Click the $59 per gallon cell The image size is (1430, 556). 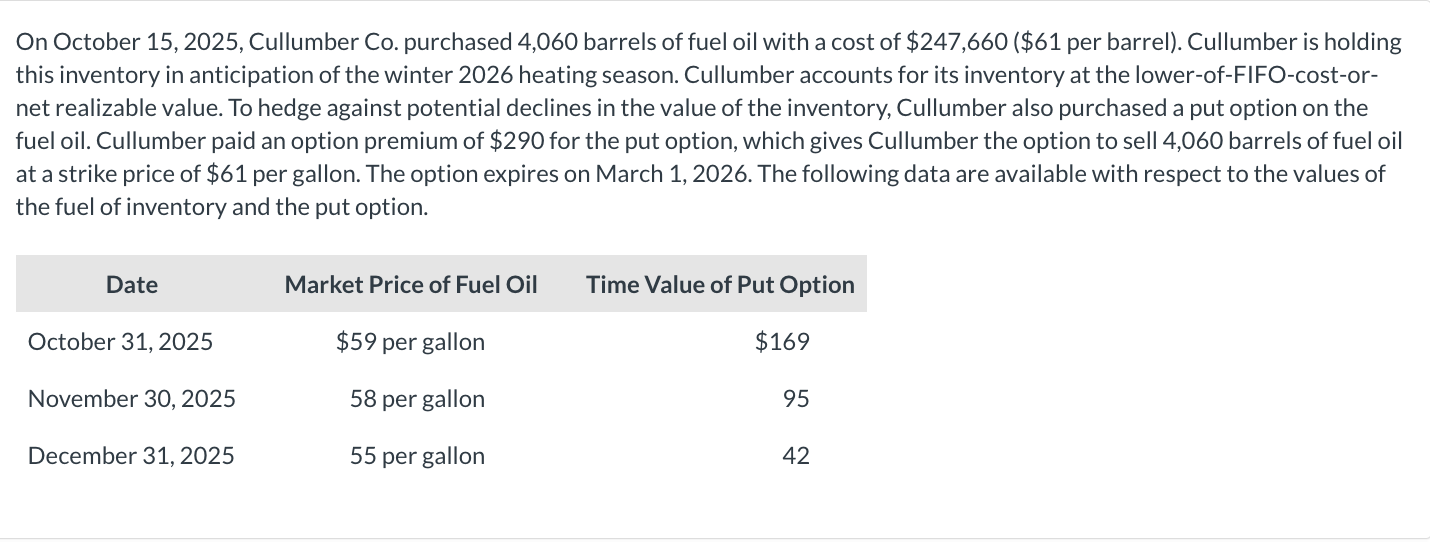(411, 342)
